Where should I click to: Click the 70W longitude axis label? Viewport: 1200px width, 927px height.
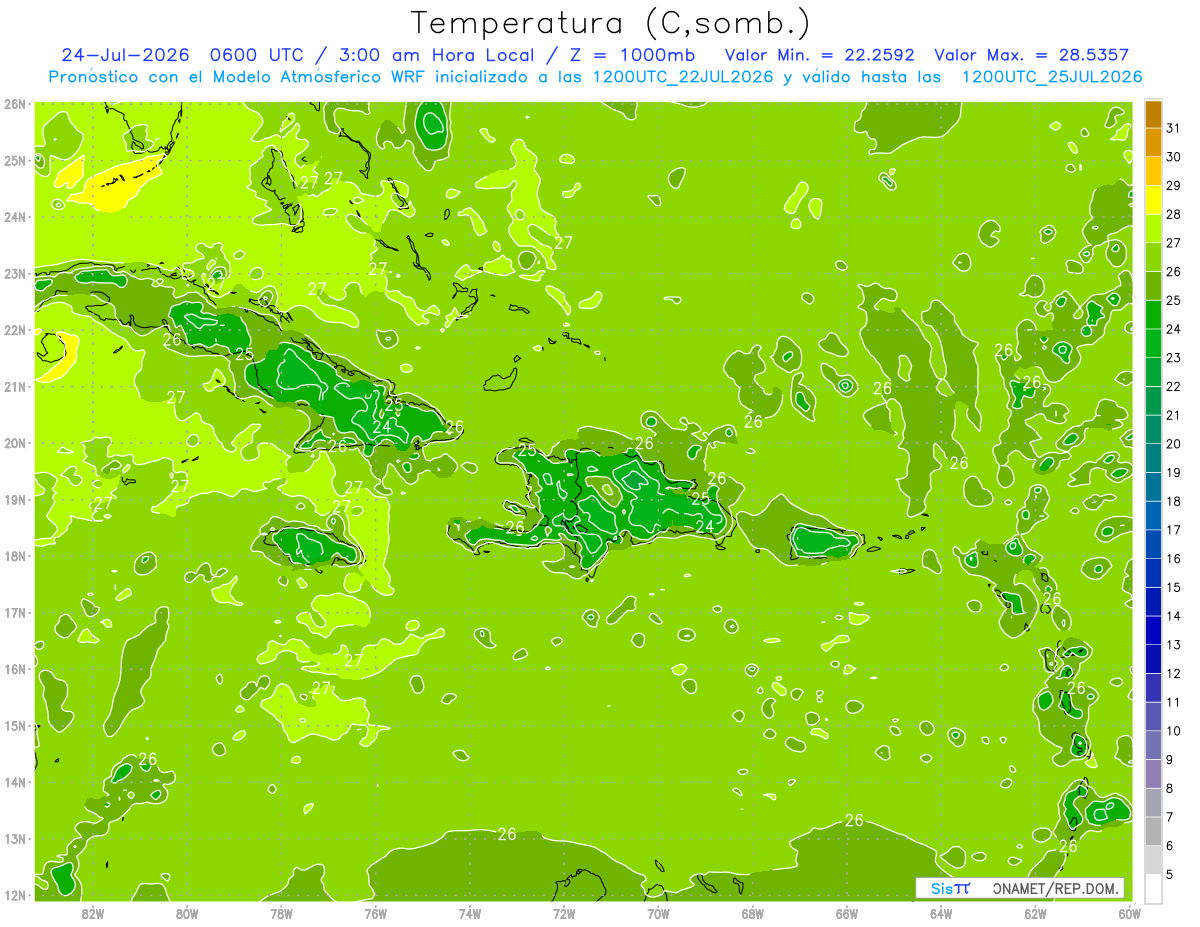click(658, 912)
